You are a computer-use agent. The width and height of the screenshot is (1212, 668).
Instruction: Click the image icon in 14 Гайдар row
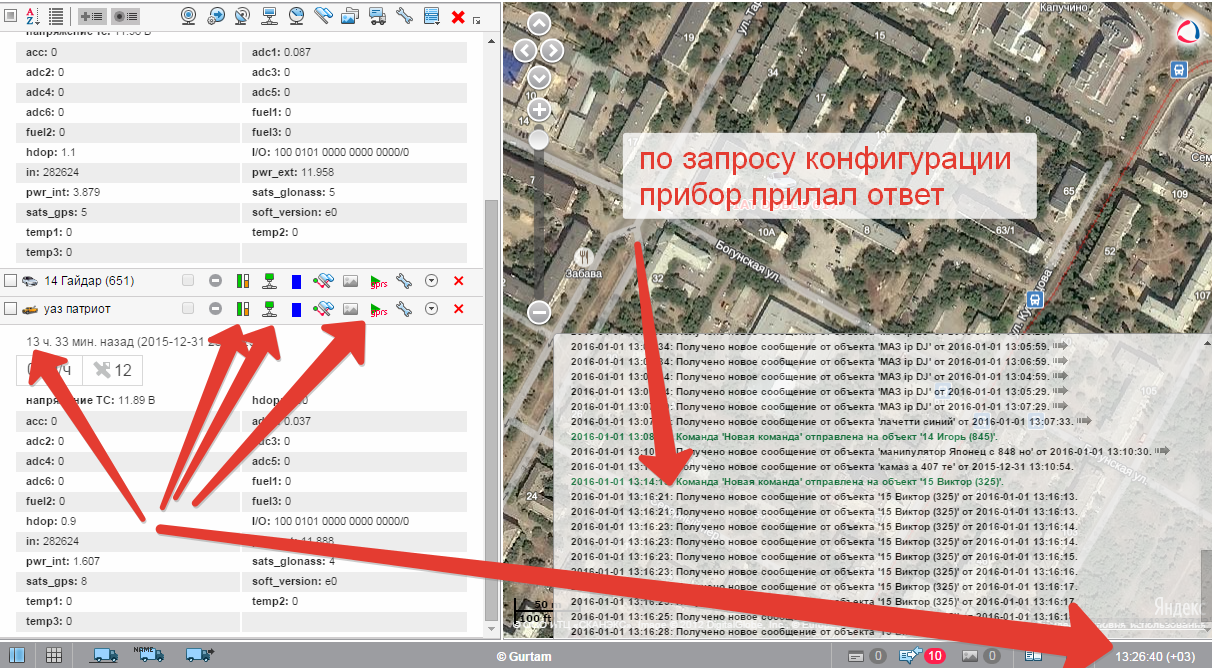pyautogui.click(x=350, y=281)
